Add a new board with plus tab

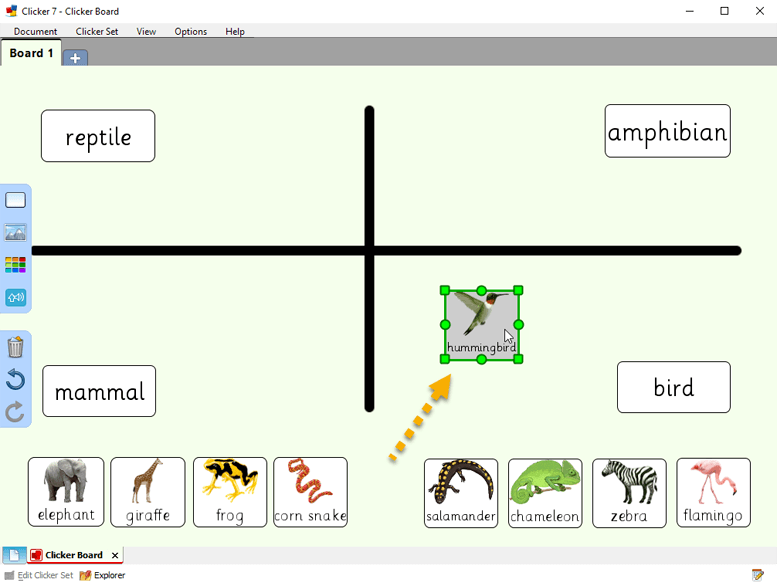(x=76, y=57)
